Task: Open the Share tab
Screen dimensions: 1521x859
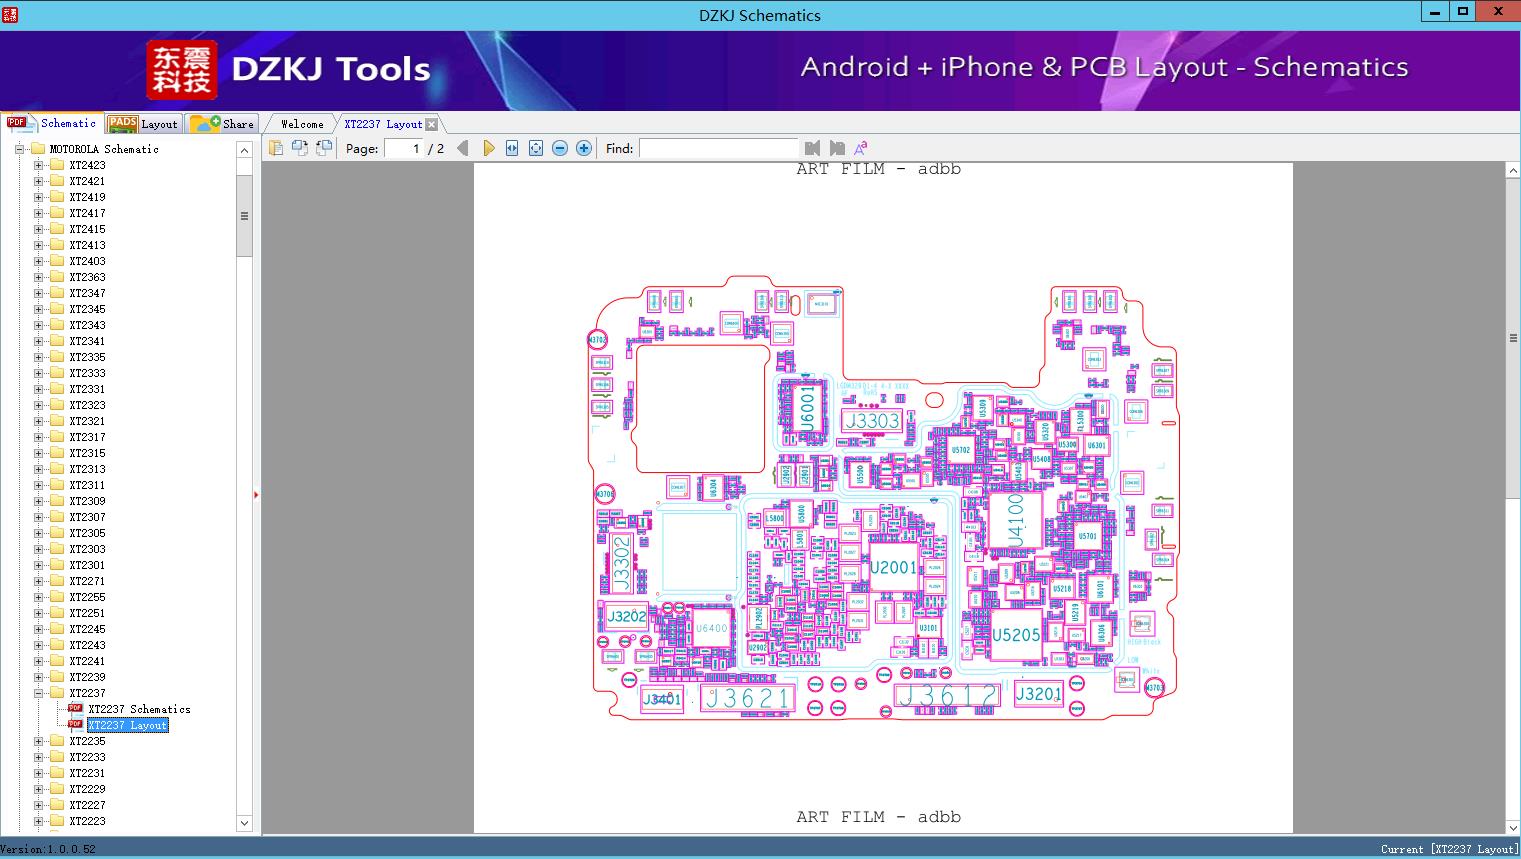Action: pyautogui.click(x=223, y=124)
